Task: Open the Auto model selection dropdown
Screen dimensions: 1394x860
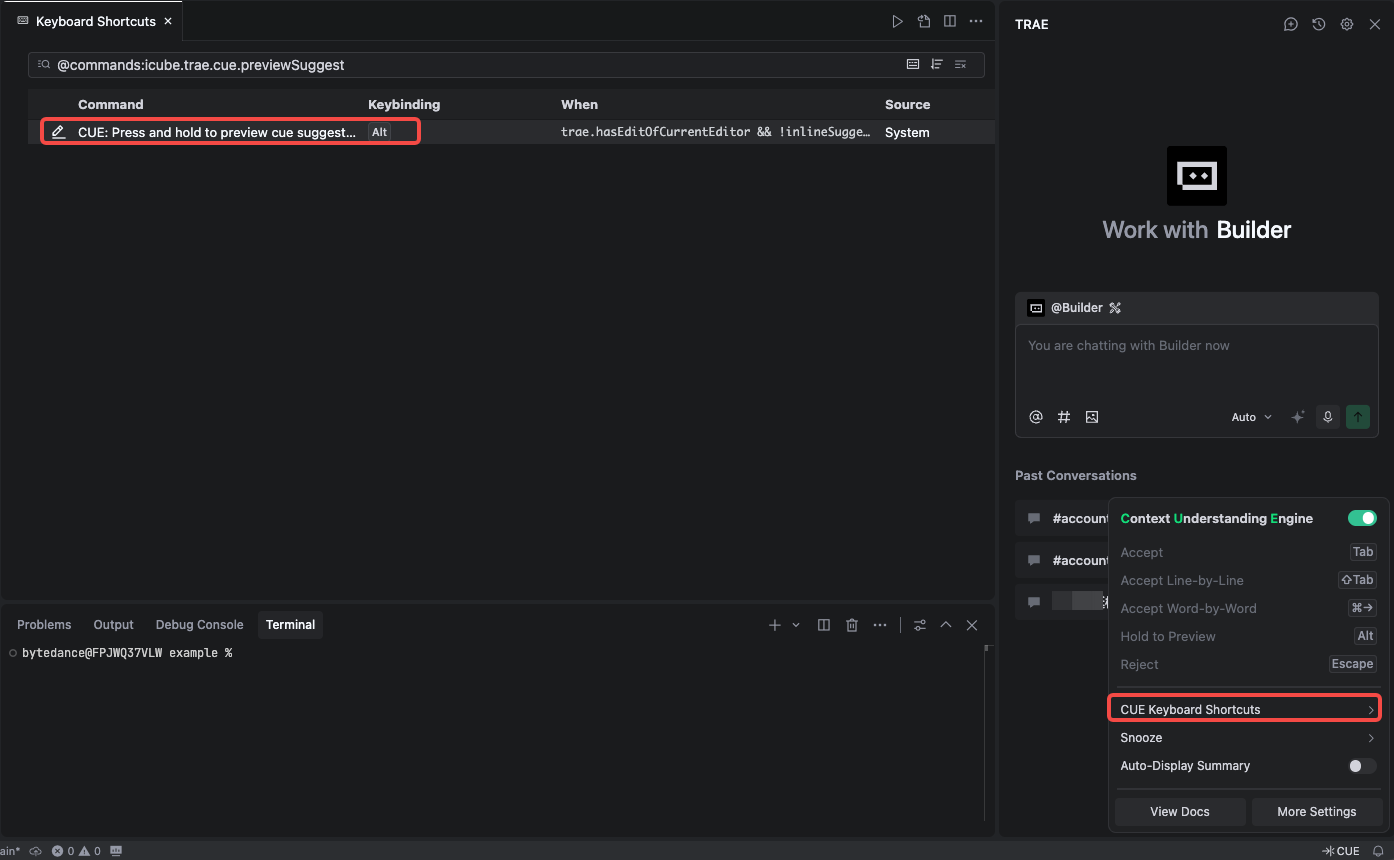Action: click(1250, 417)
